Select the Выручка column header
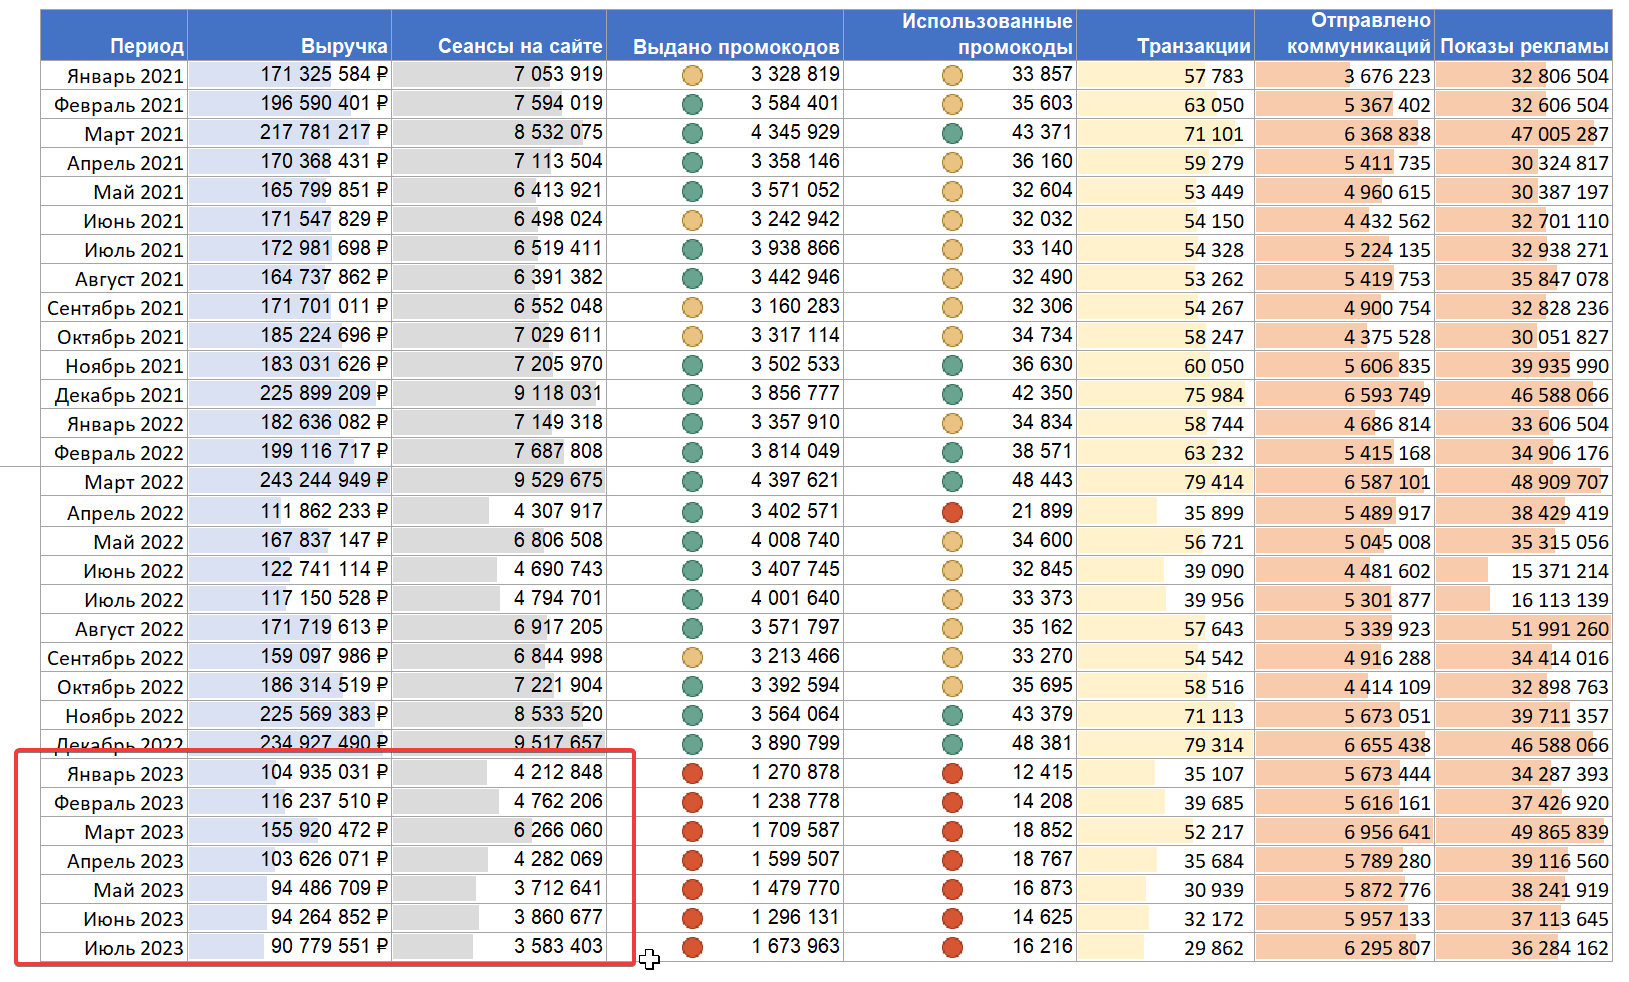Viewport: 1629px width, 982px height. (289, 35)
